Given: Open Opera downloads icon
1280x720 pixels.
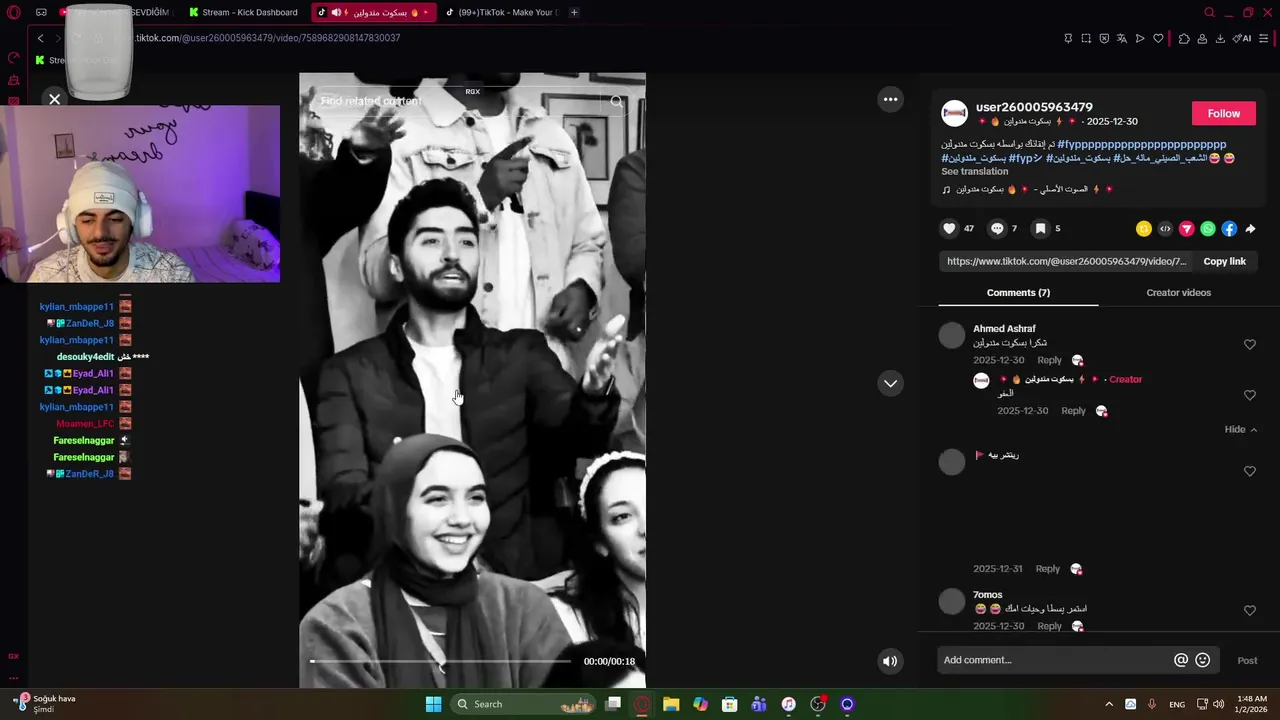Looking at the screenshot, I should coord(1220,38).
